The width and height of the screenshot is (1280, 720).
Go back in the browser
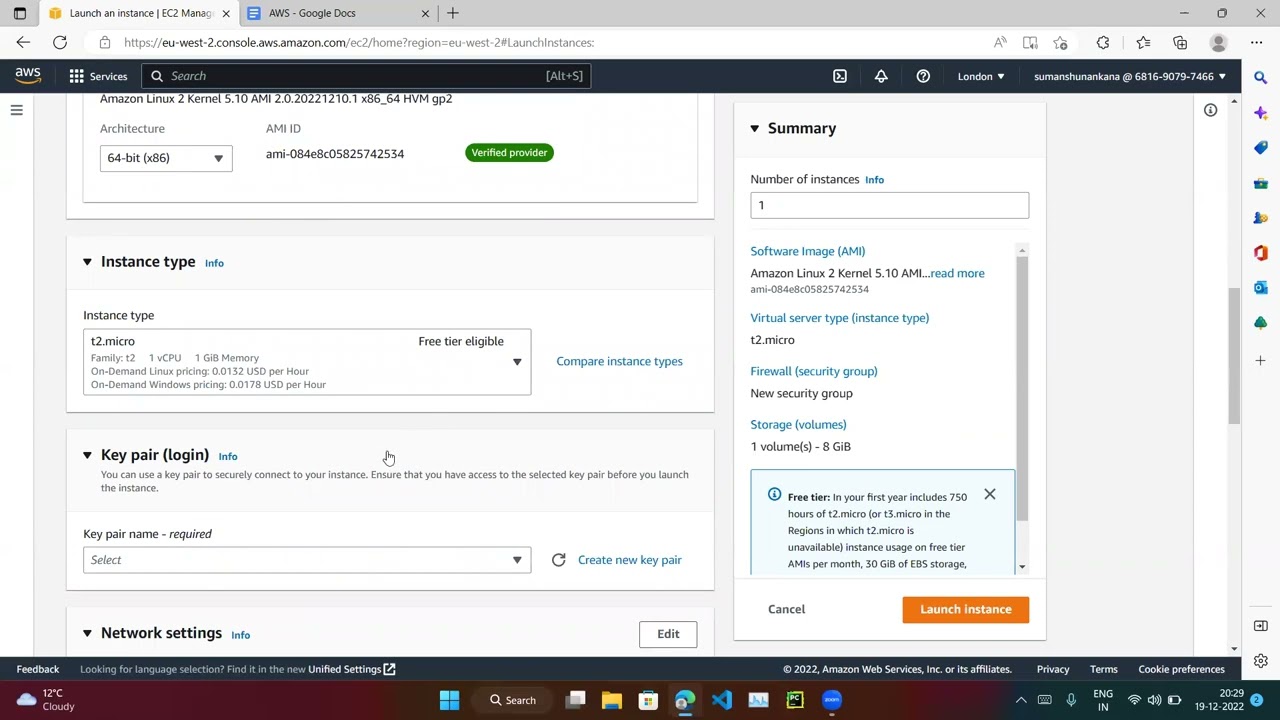point(23,42)
